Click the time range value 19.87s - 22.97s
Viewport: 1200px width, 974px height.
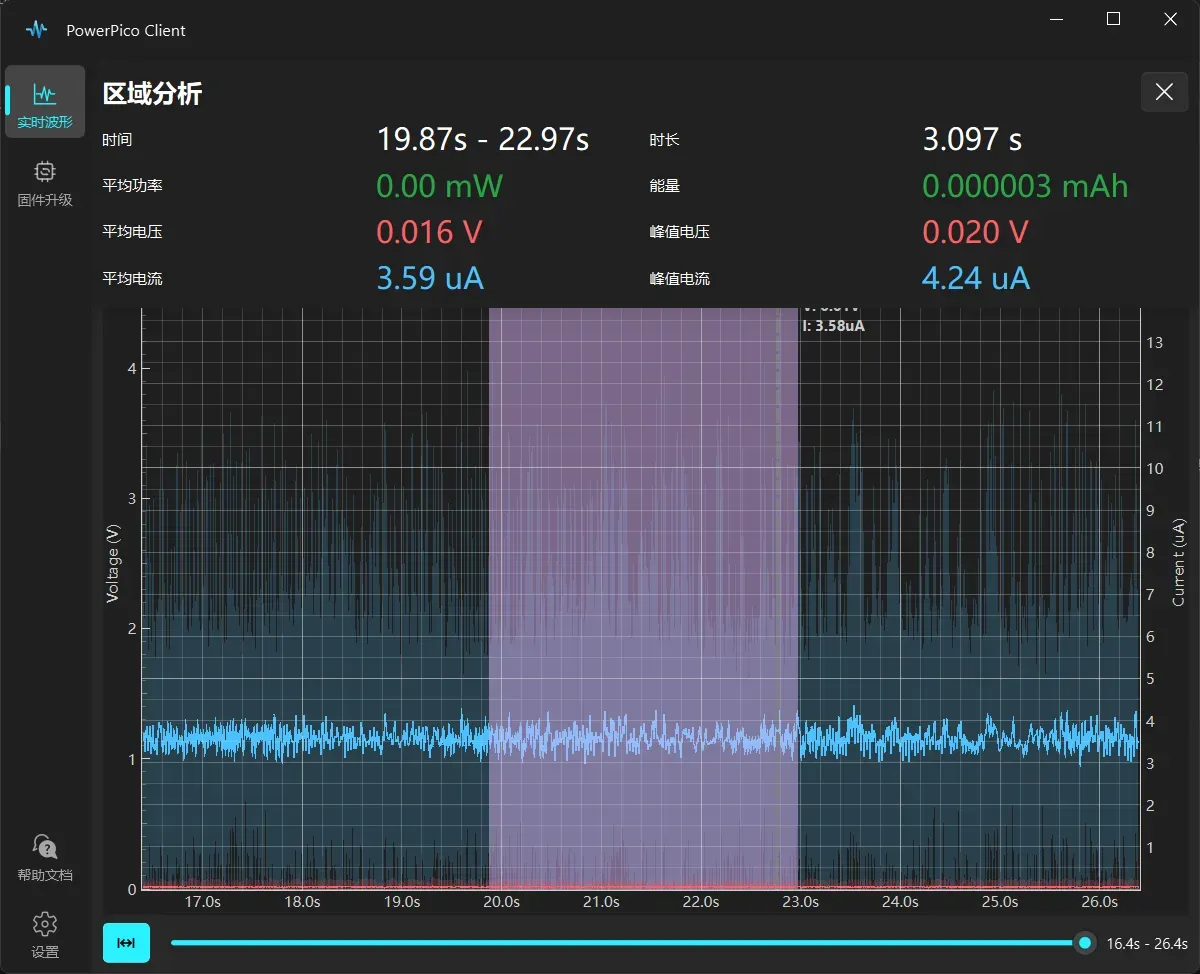pyautogui.click(x=483, y=139)
